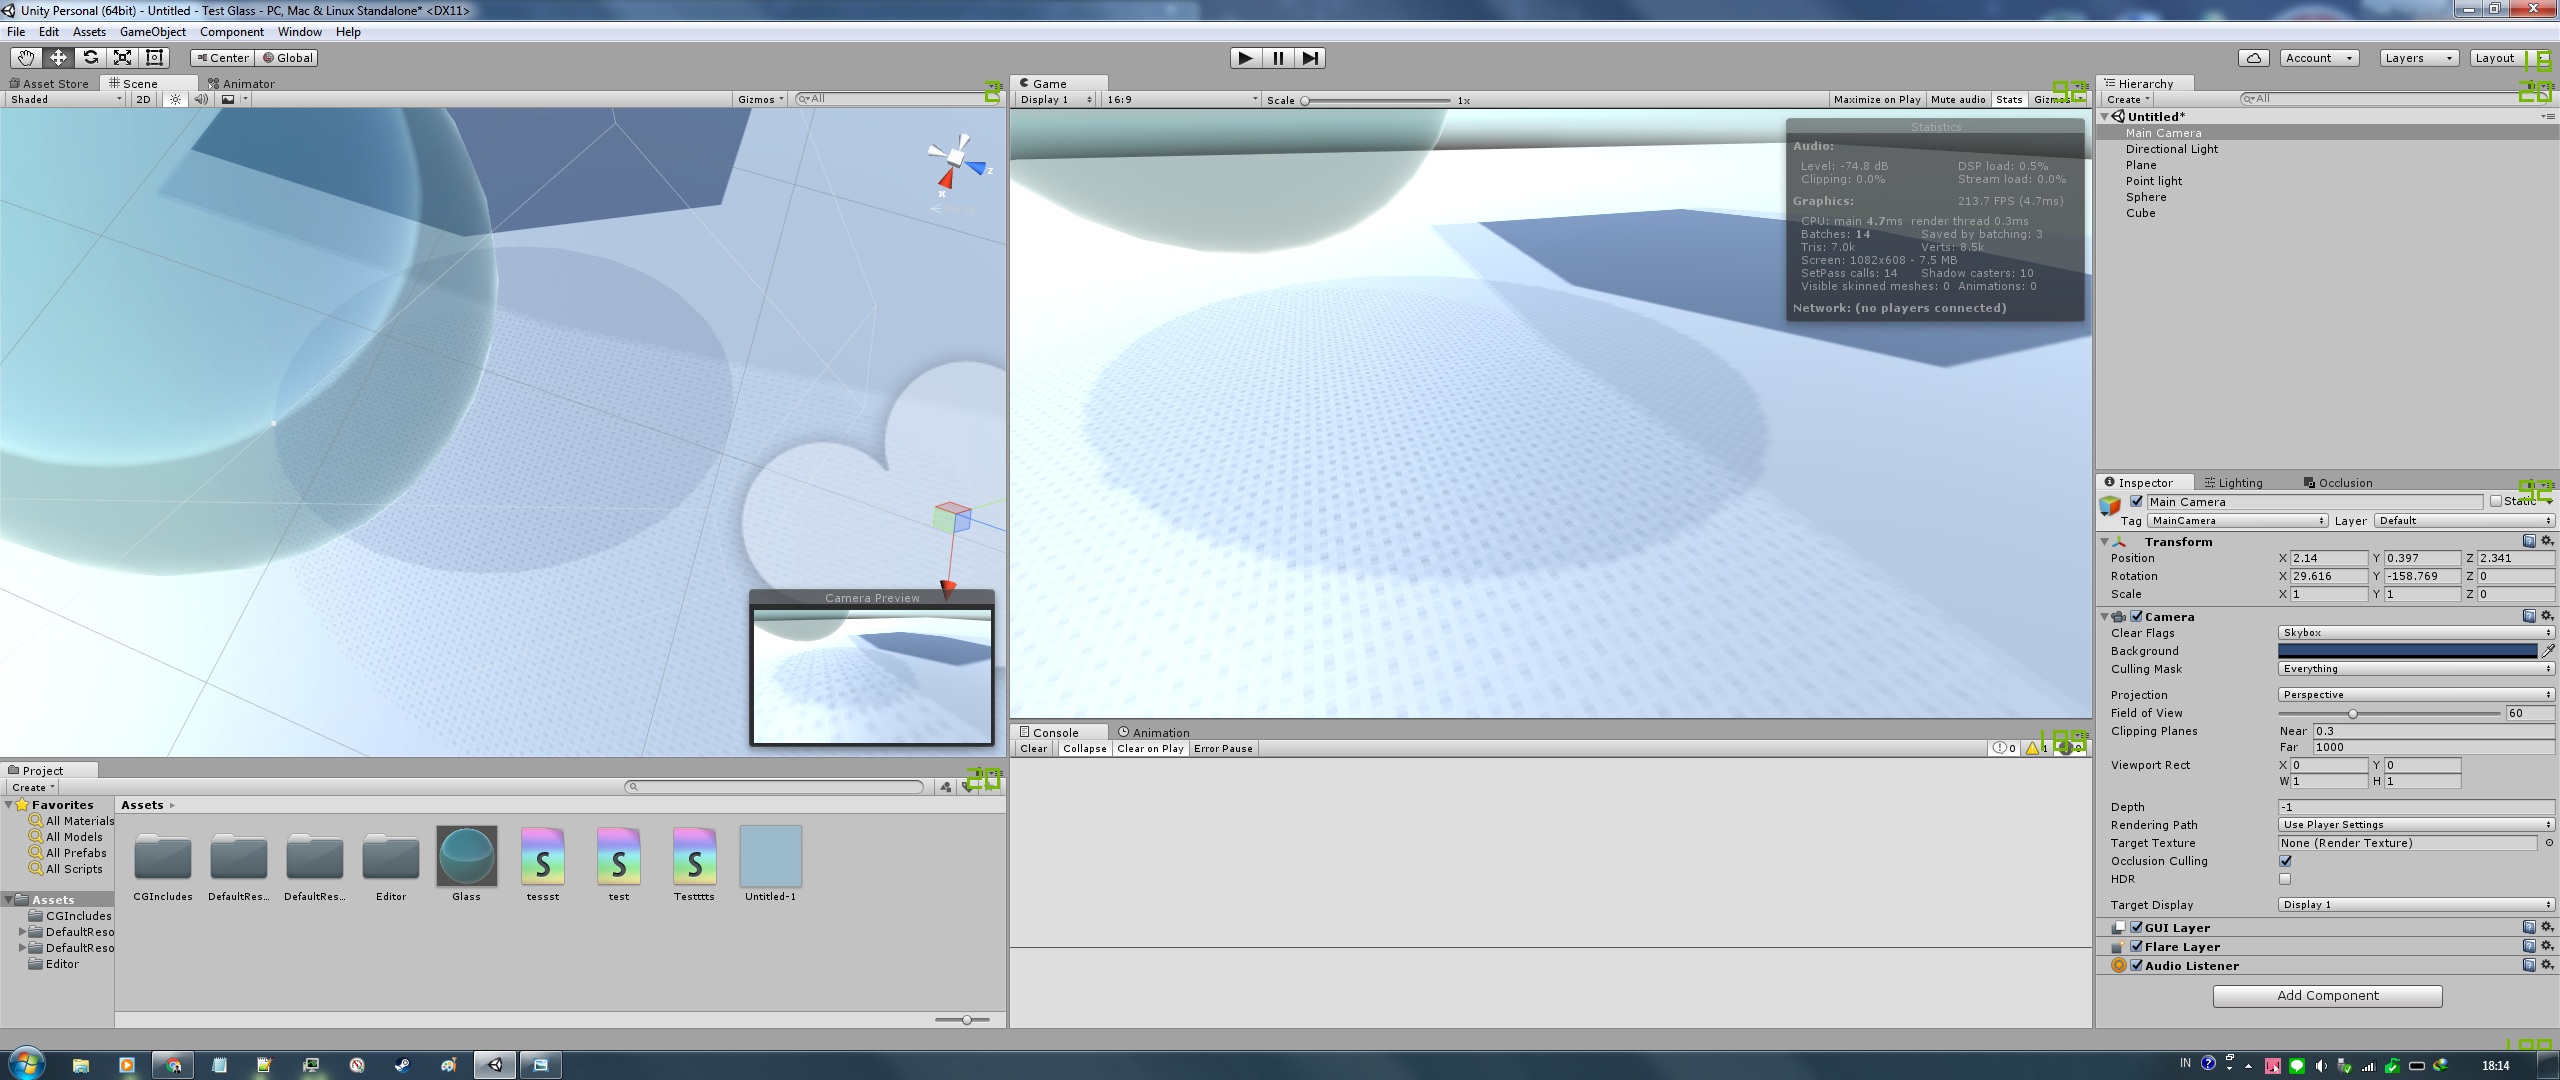Toggle 2D mode in Scene view

point(143,99)
